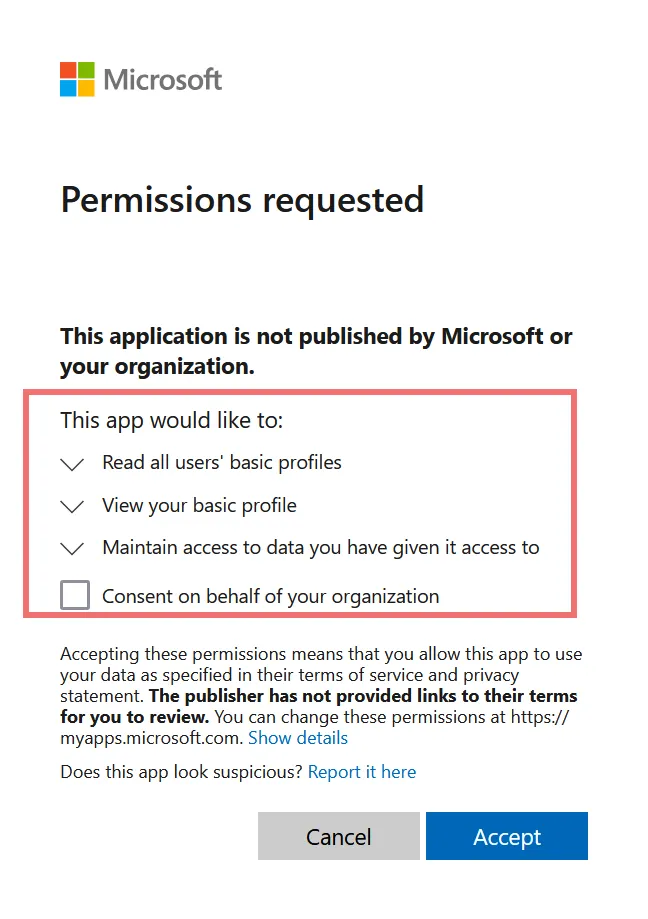Click the Microsoft wordmark text

click(163, 80)
